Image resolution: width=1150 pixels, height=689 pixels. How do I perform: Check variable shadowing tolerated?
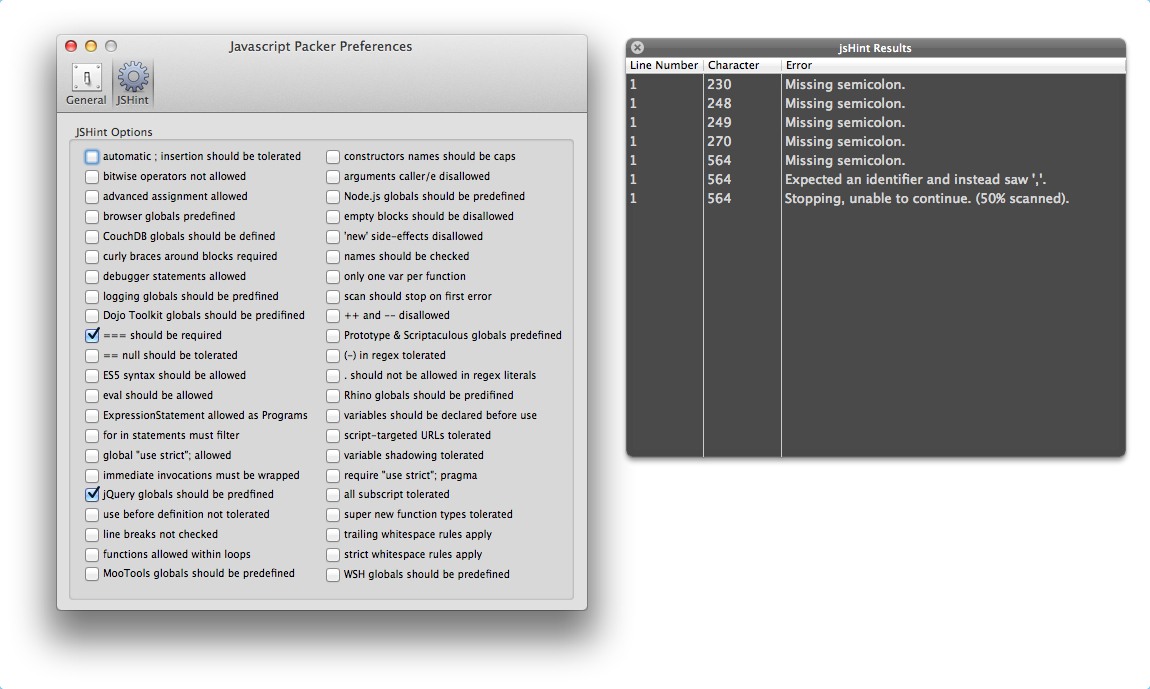(x=333, y=456)
